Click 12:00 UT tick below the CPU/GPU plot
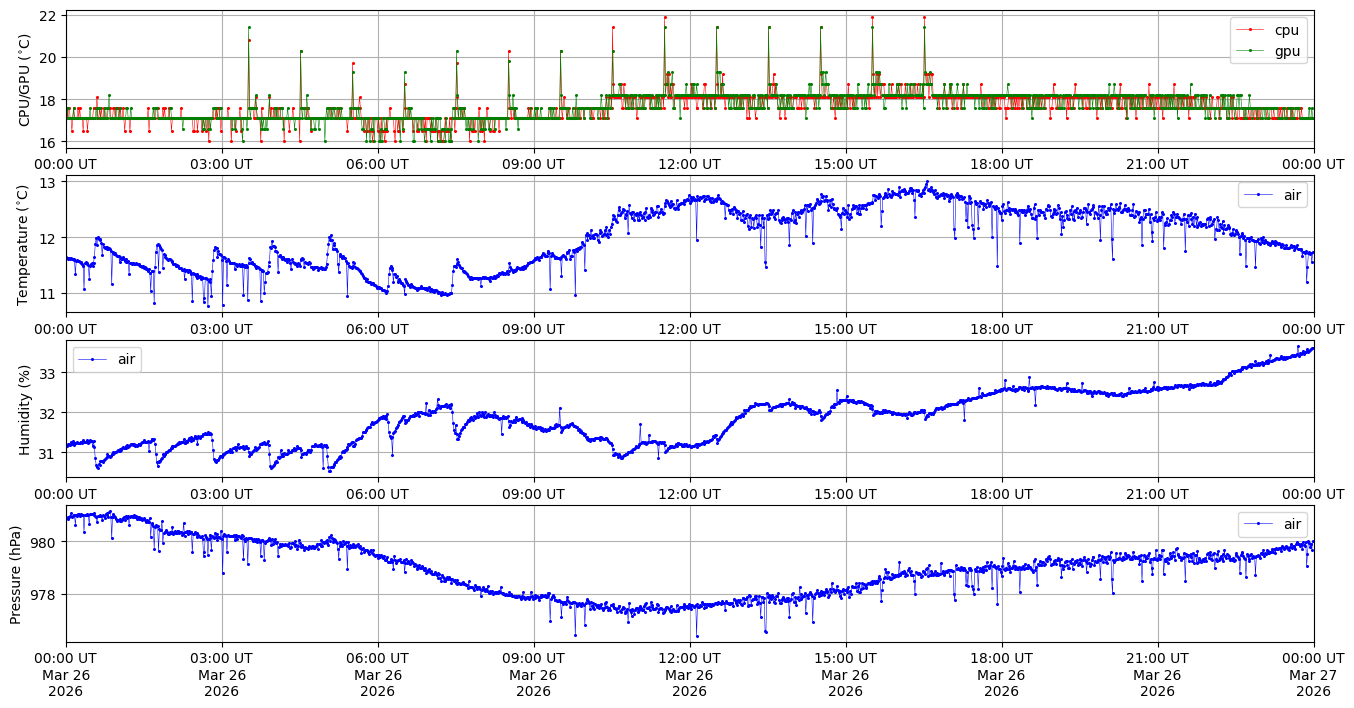The height and width of the screenshot is (708, 1354). 689,164
